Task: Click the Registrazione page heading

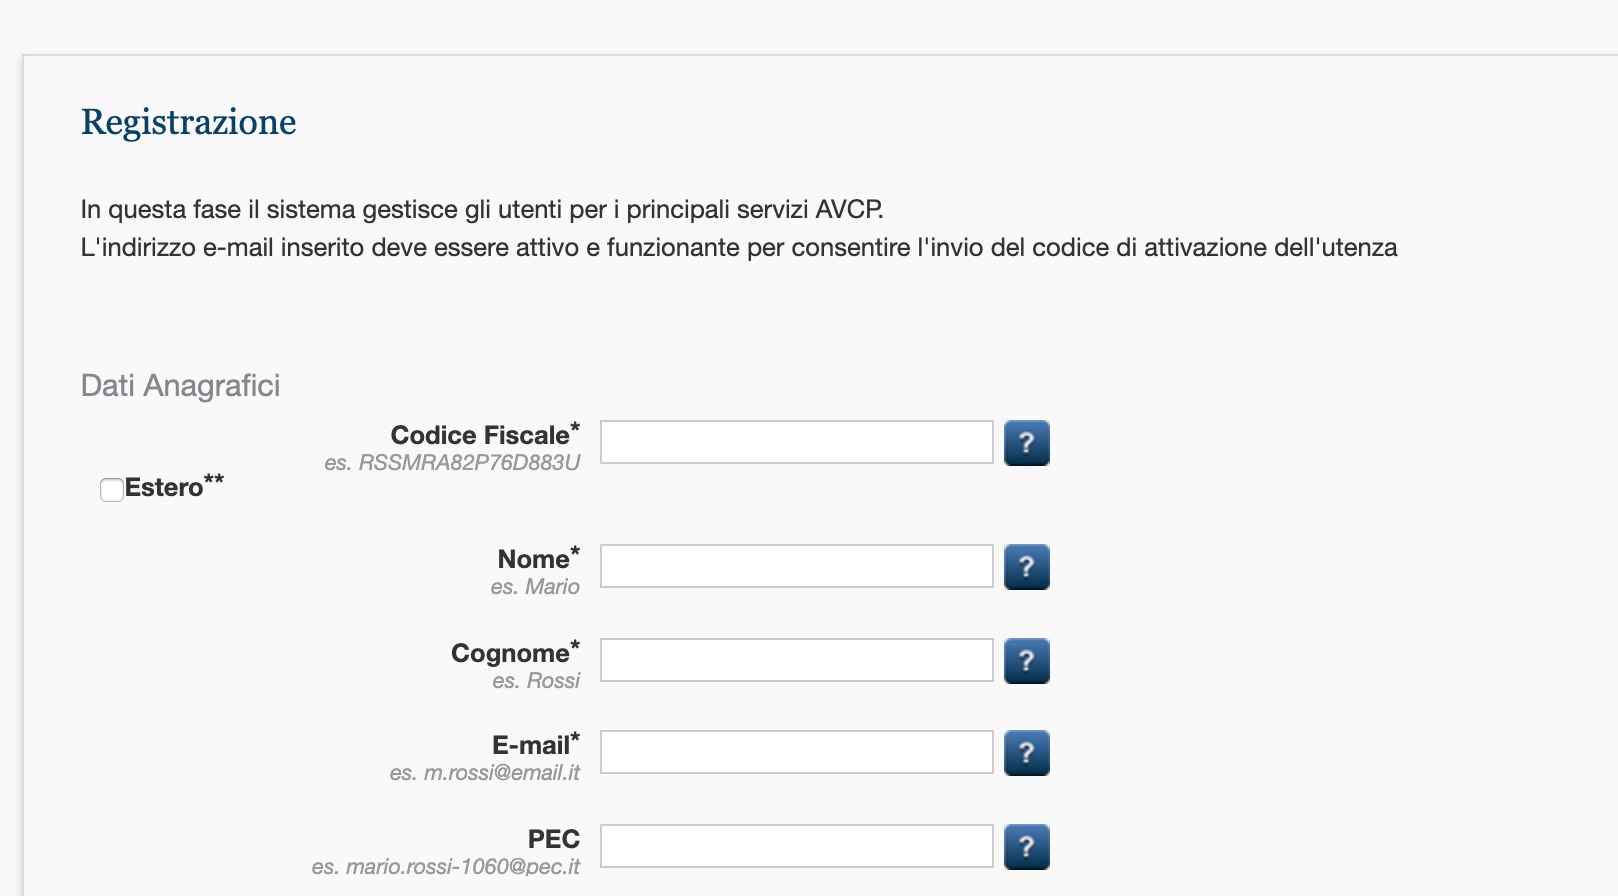Action: click(189, 123)
